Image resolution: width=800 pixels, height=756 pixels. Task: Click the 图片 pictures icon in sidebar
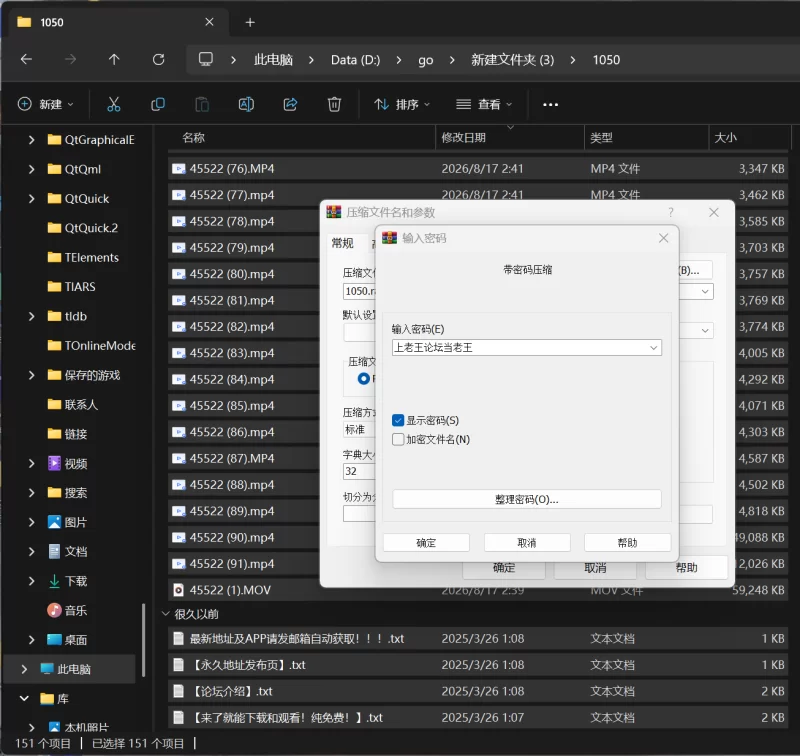click(54, 522)
